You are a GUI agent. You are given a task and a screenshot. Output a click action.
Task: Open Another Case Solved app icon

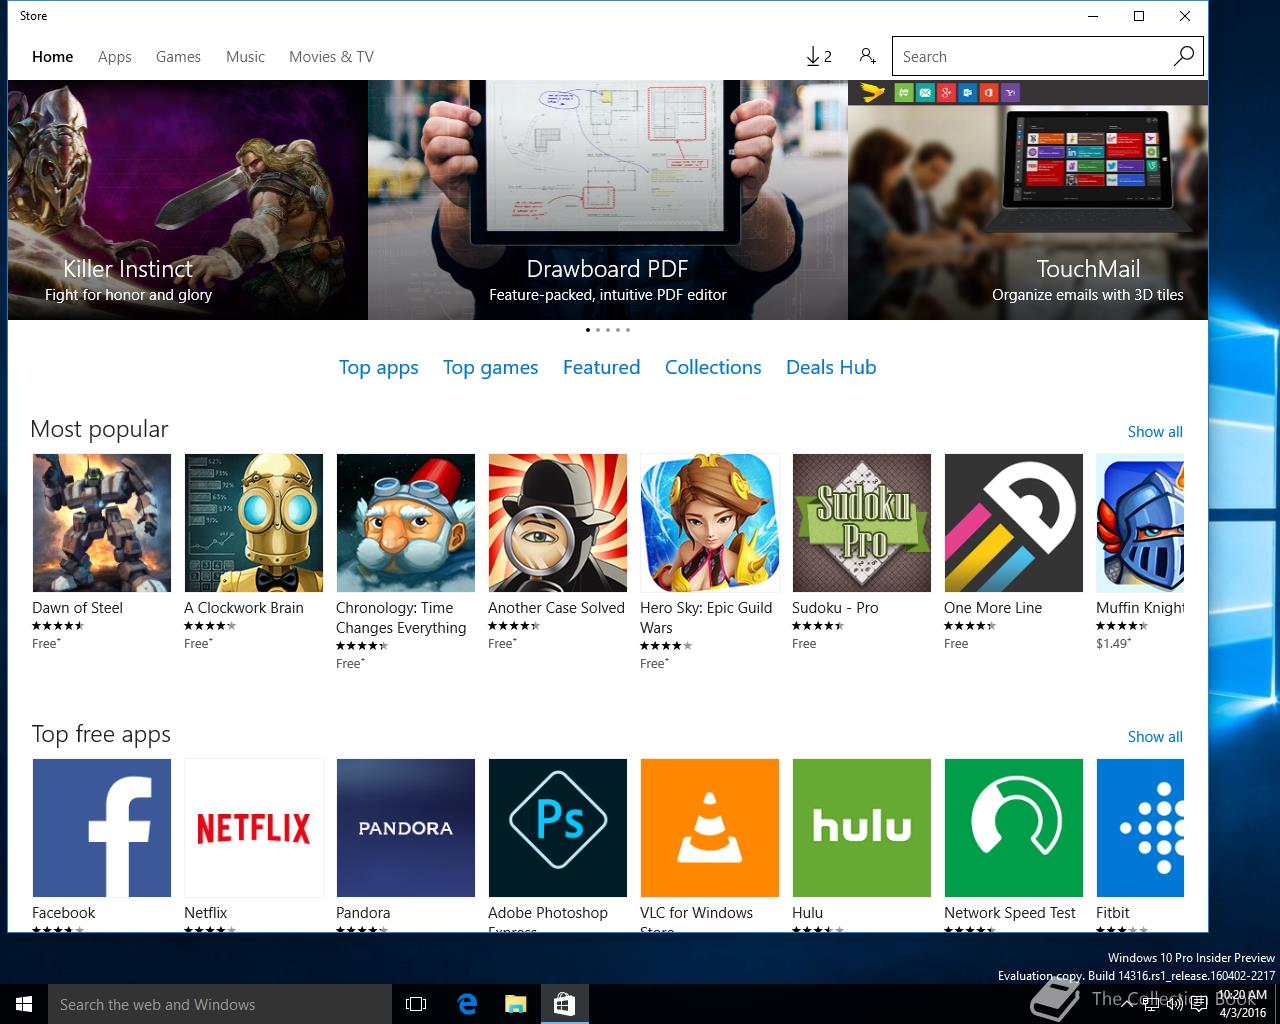click(558, 523)
